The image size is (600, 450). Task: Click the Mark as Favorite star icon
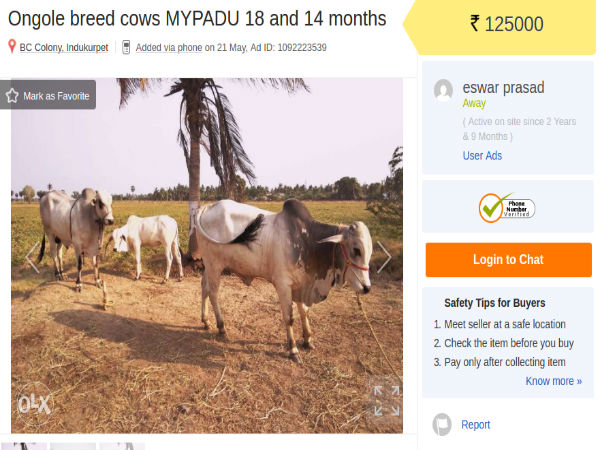[x=13, y=96]
